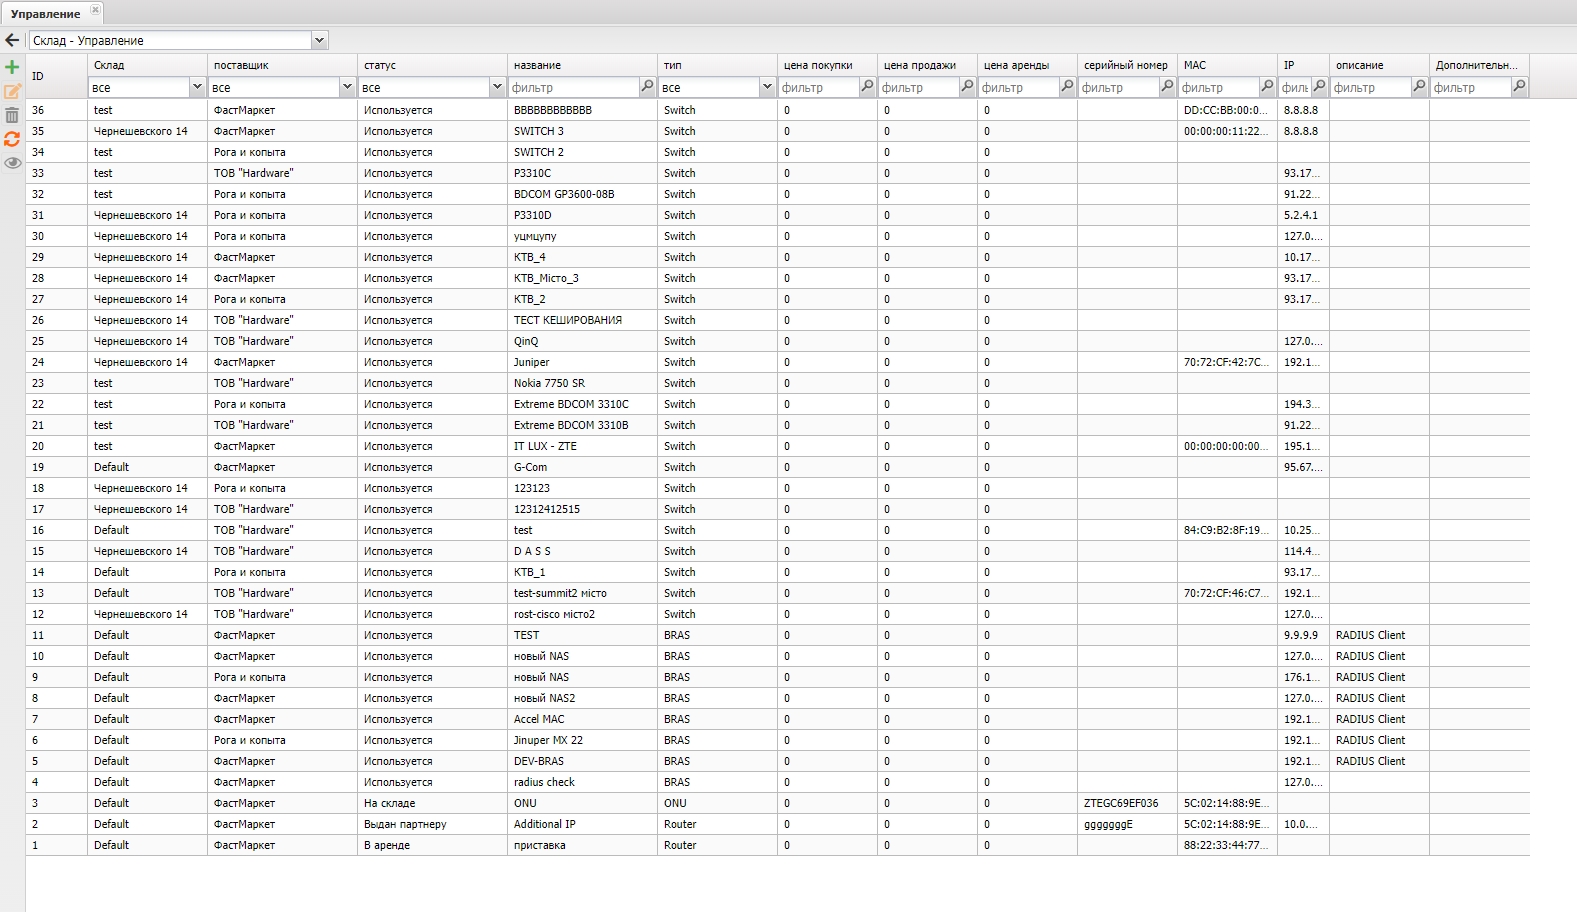Image resolution: width=1577 pixels, height=912 pixels.
Task: Open the Склад - Управление dropdown
Action: coord(319,40)
